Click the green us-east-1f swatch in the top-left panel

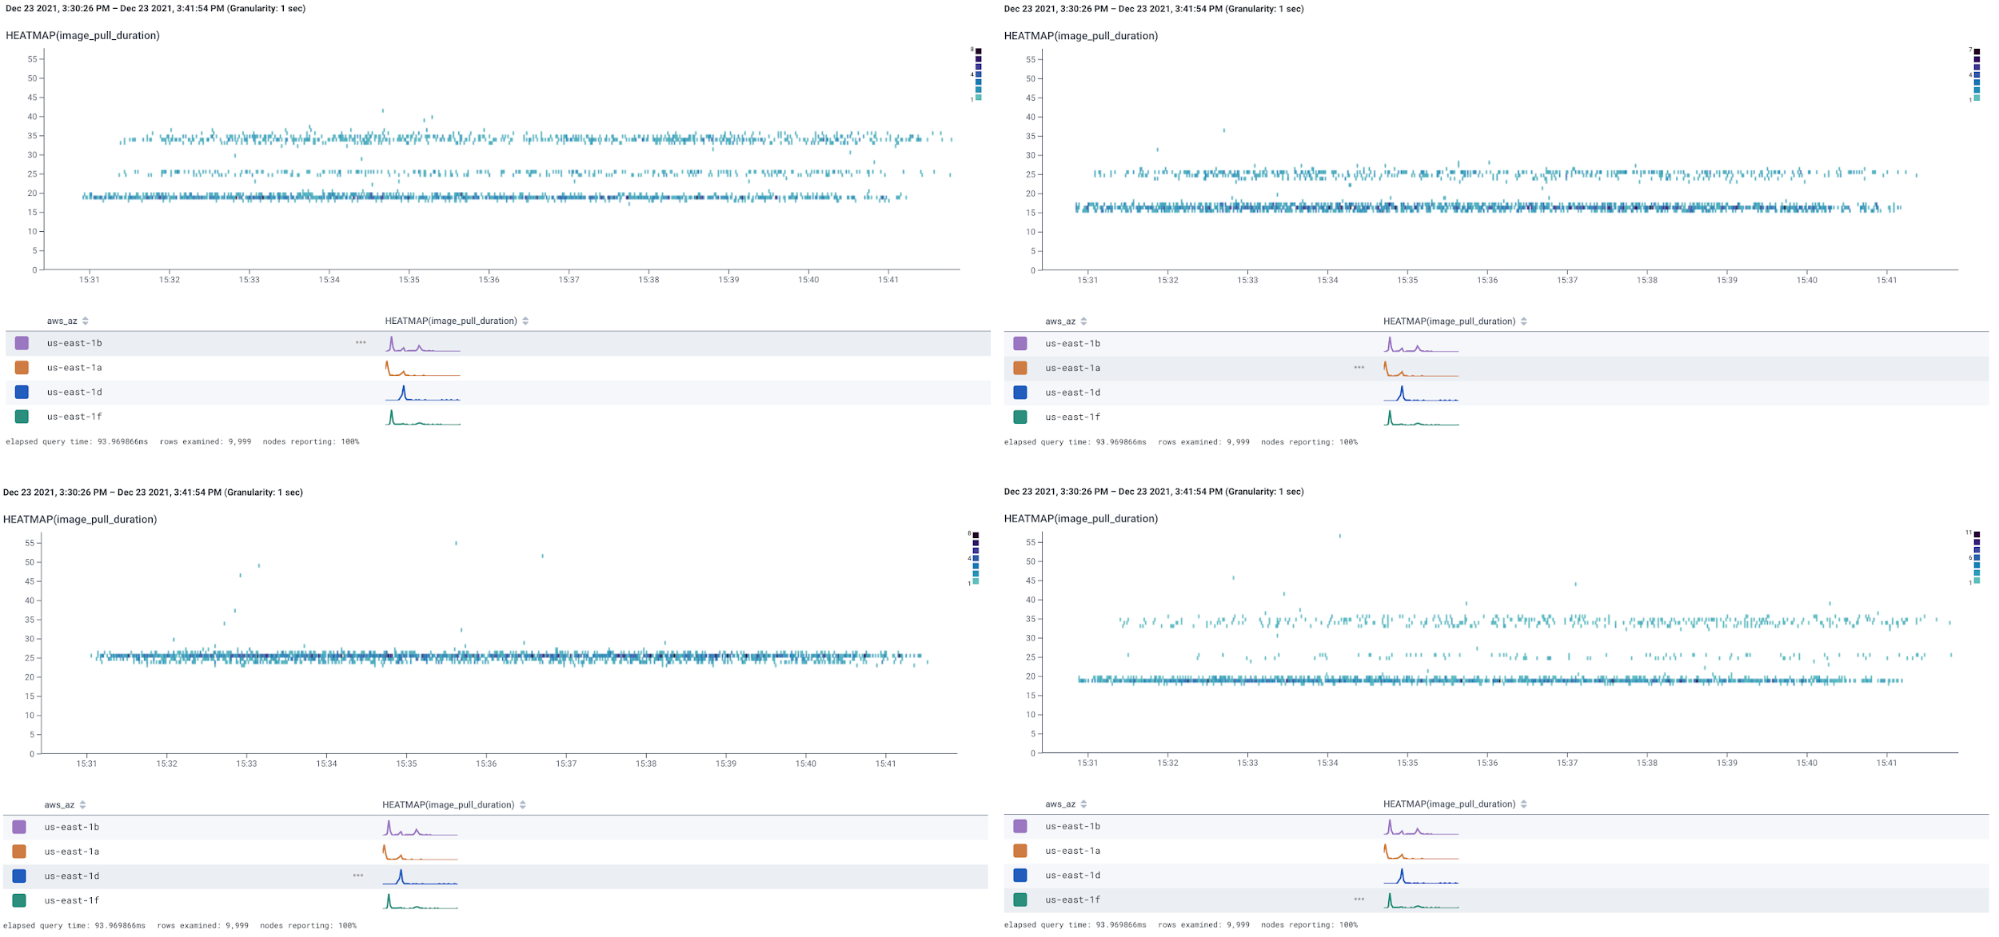[22, 417]
